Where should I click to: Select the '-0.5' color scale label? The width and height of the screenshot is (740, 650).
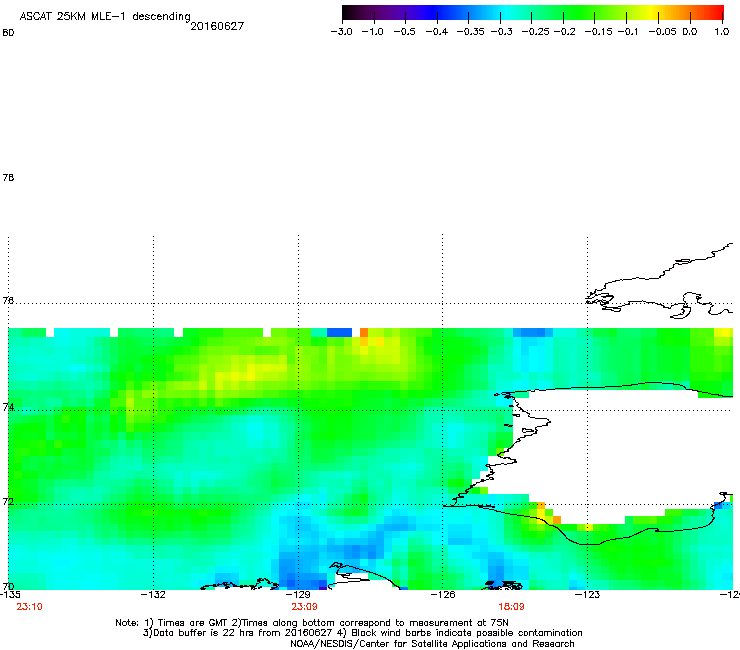[404, 32]
